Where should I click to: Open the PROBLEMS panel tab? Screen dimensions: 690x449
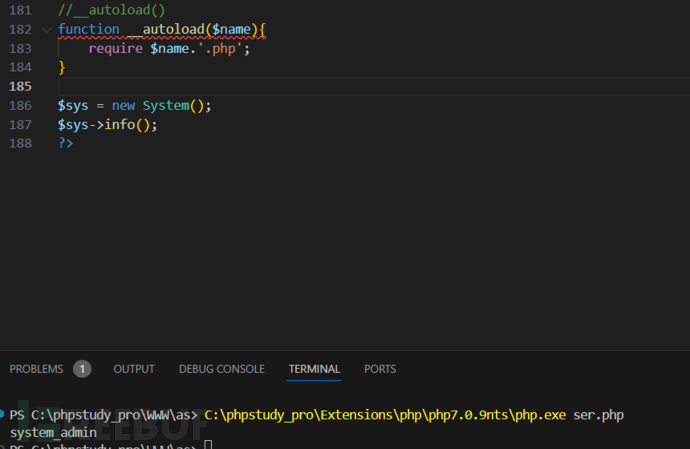(36, 369)
